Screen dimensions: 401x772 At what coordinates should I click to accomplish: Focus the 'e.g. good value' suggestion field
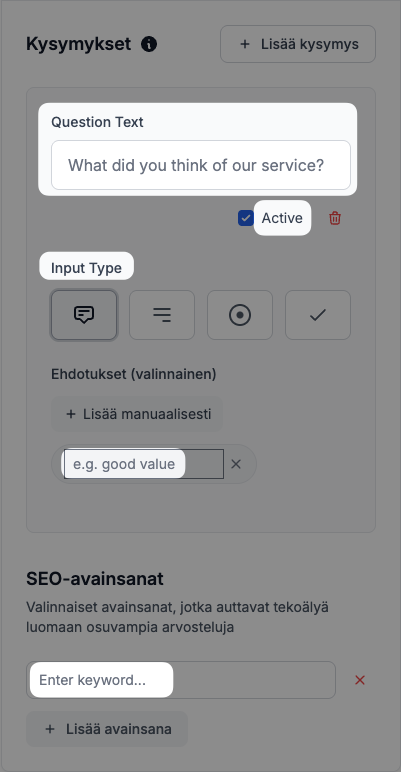[x=144, y=464]
